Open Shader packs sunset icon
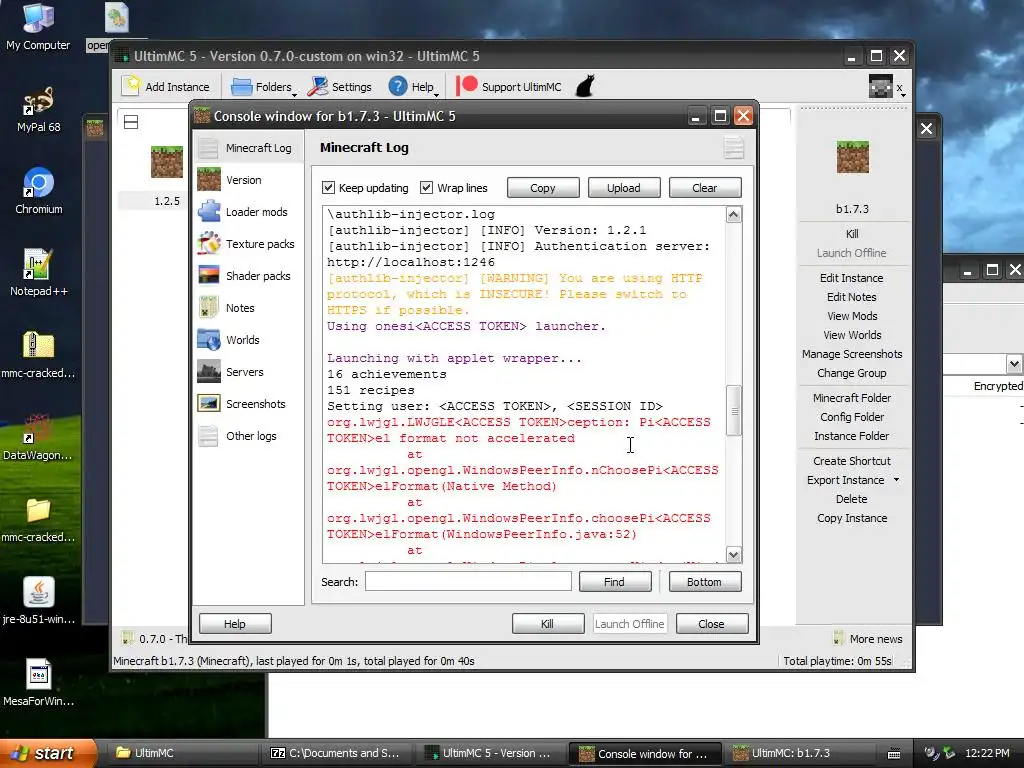 208,276
